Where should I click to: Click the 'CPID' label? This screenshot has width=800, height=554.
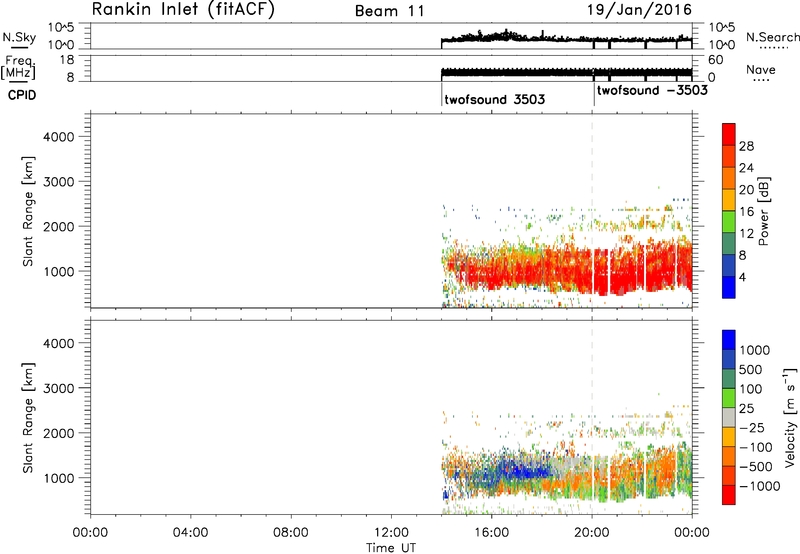(x=22, y=95)
